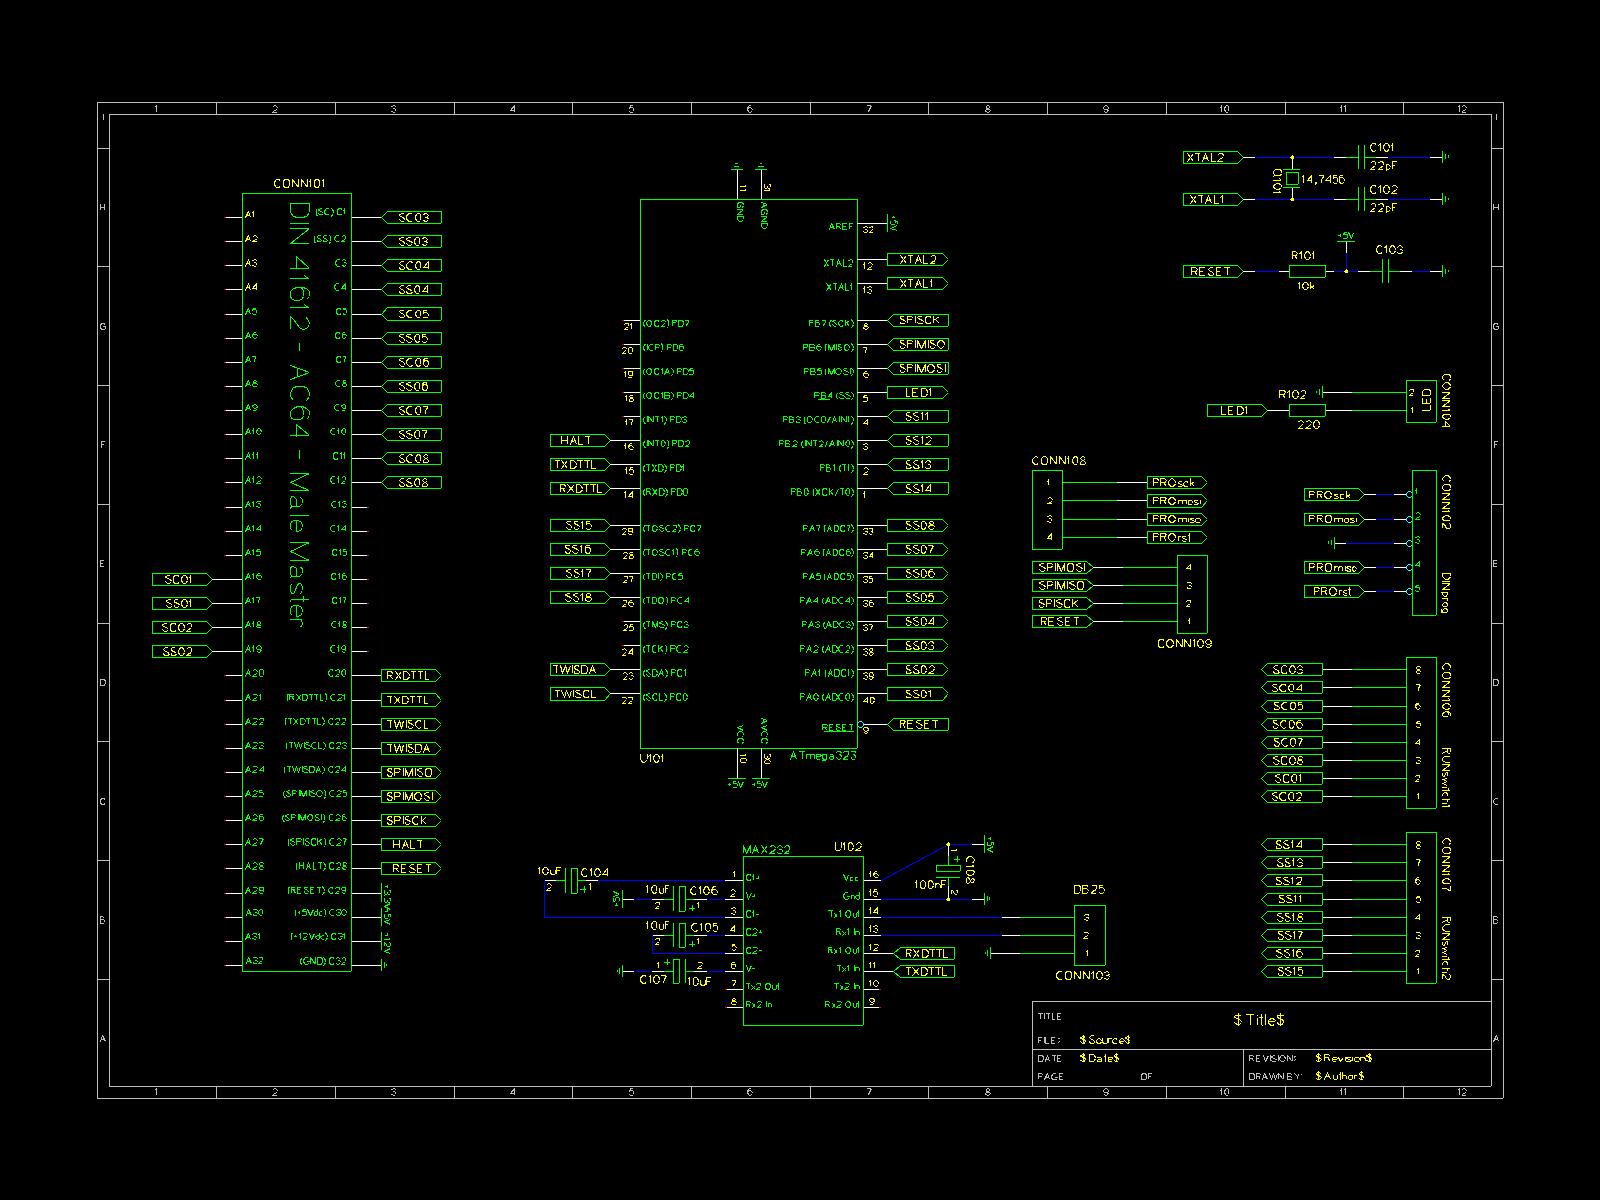This screenshot has width=1600, height=1200.
Task: Select the $Revision$ text field
Action: (x=1343, y=1058)
